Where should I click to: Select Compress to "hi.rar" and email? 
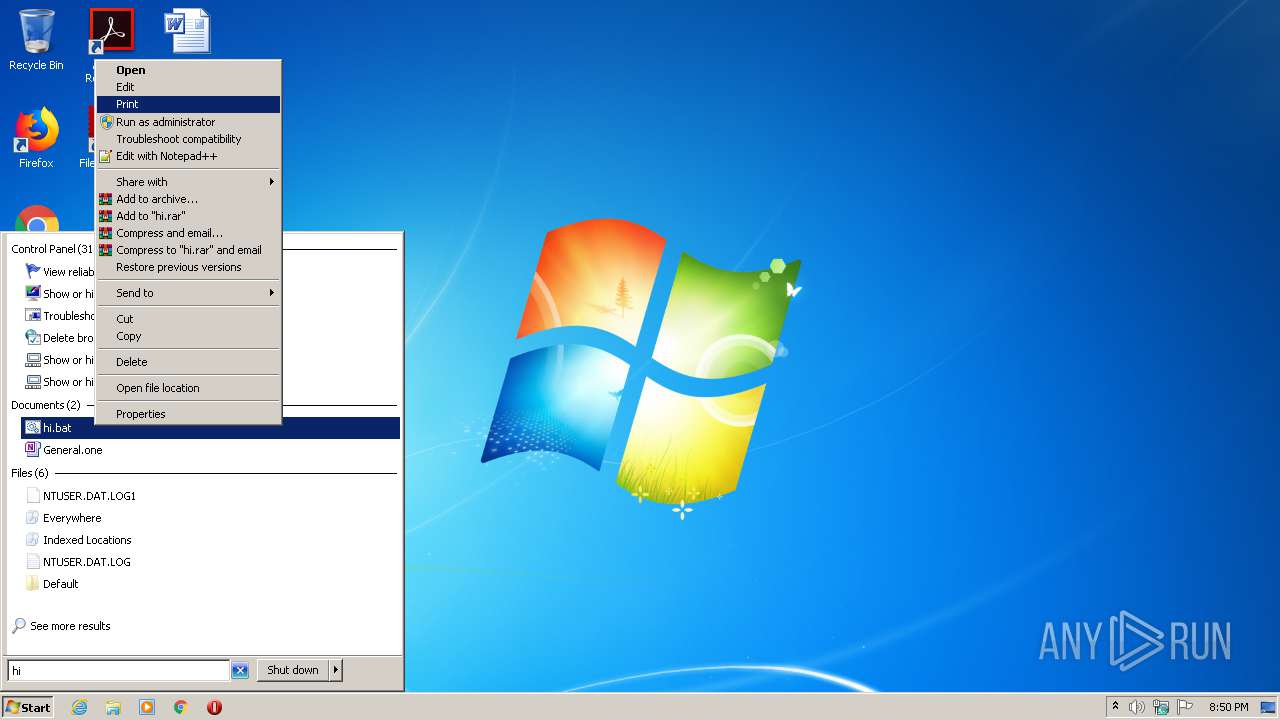click(188, 250)
